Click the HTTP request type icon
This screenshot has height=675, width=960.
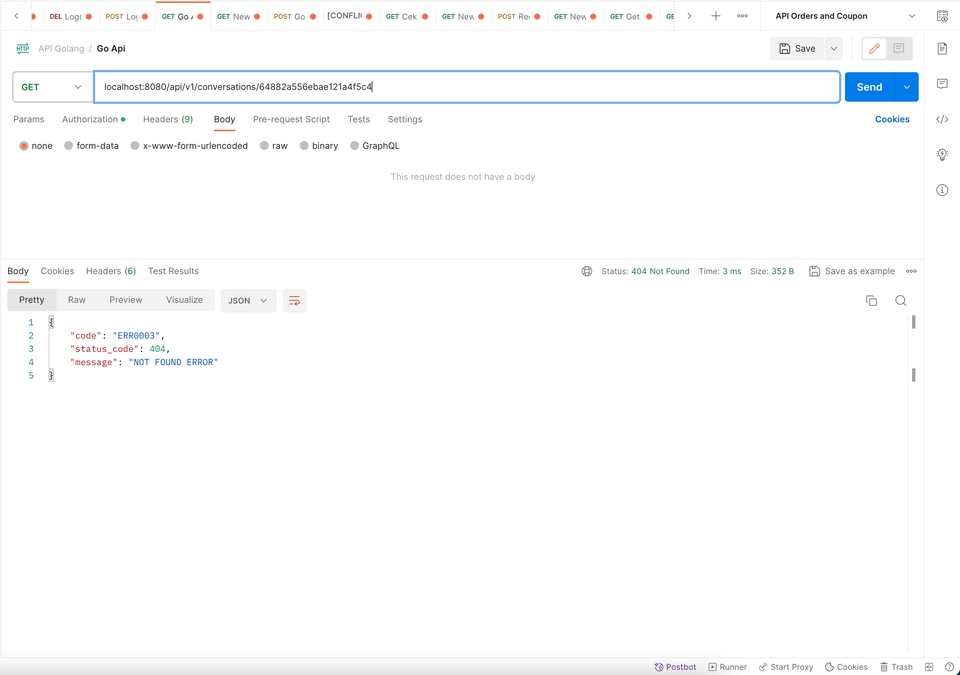coord(23,48)
